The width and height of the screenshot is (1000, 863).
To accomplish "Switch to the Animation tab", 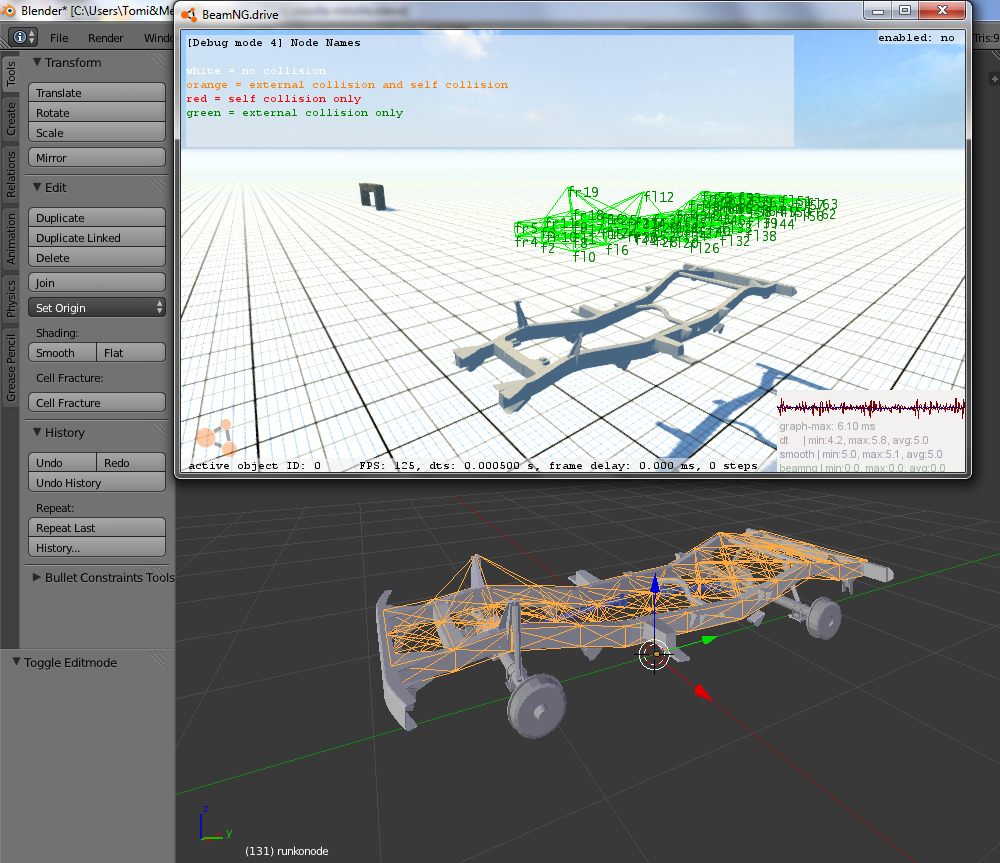I will pos(10,238).
